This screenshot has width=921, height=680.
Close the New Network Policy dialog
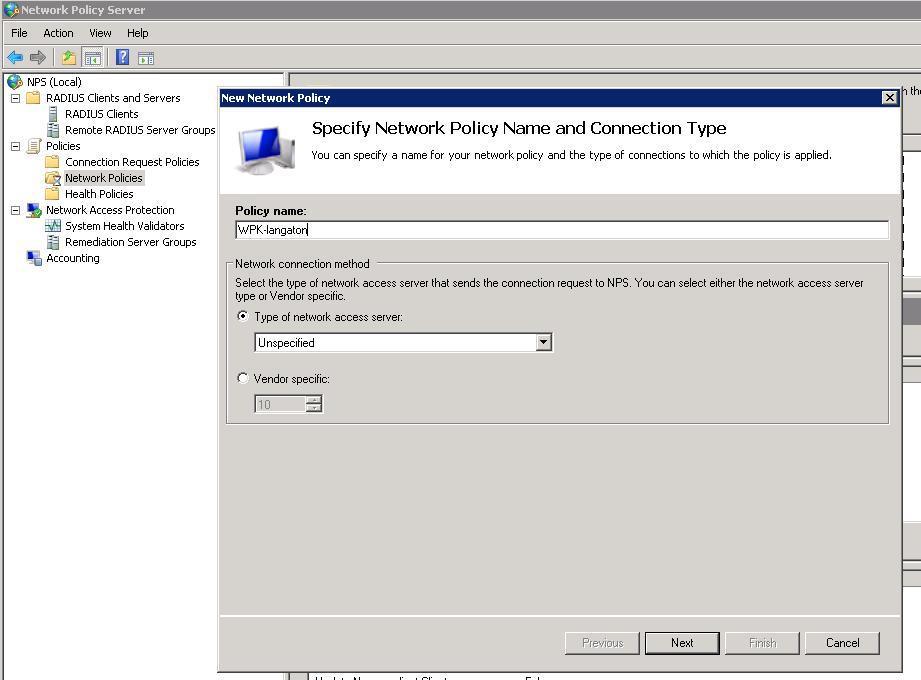tap(890, 97)
